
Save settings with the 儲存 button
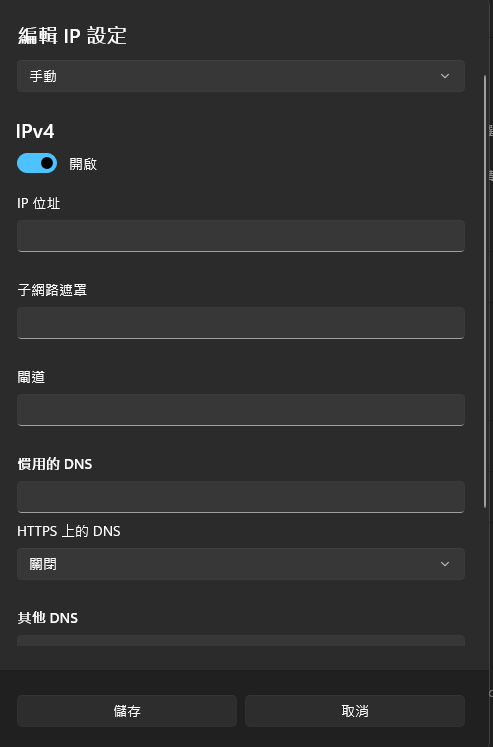[127, 711]
